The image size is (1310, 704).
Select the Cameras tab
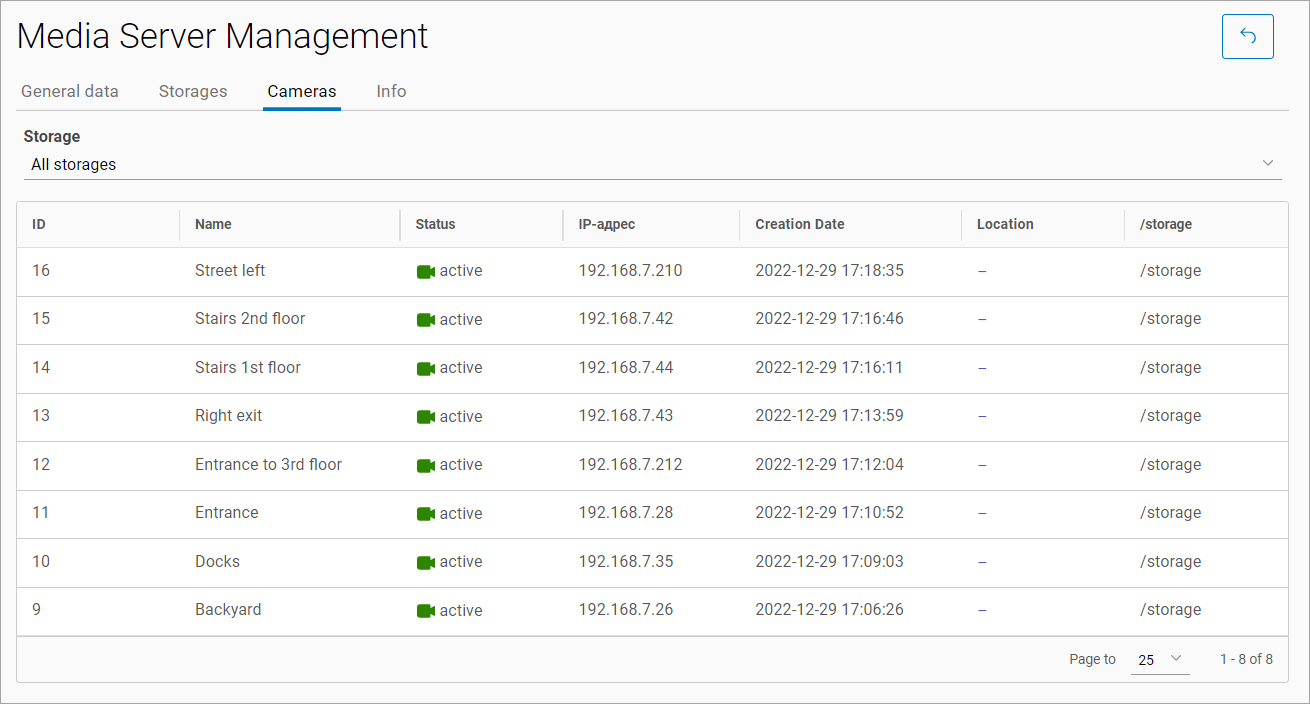pyautogui.click(x=302, y=91)
